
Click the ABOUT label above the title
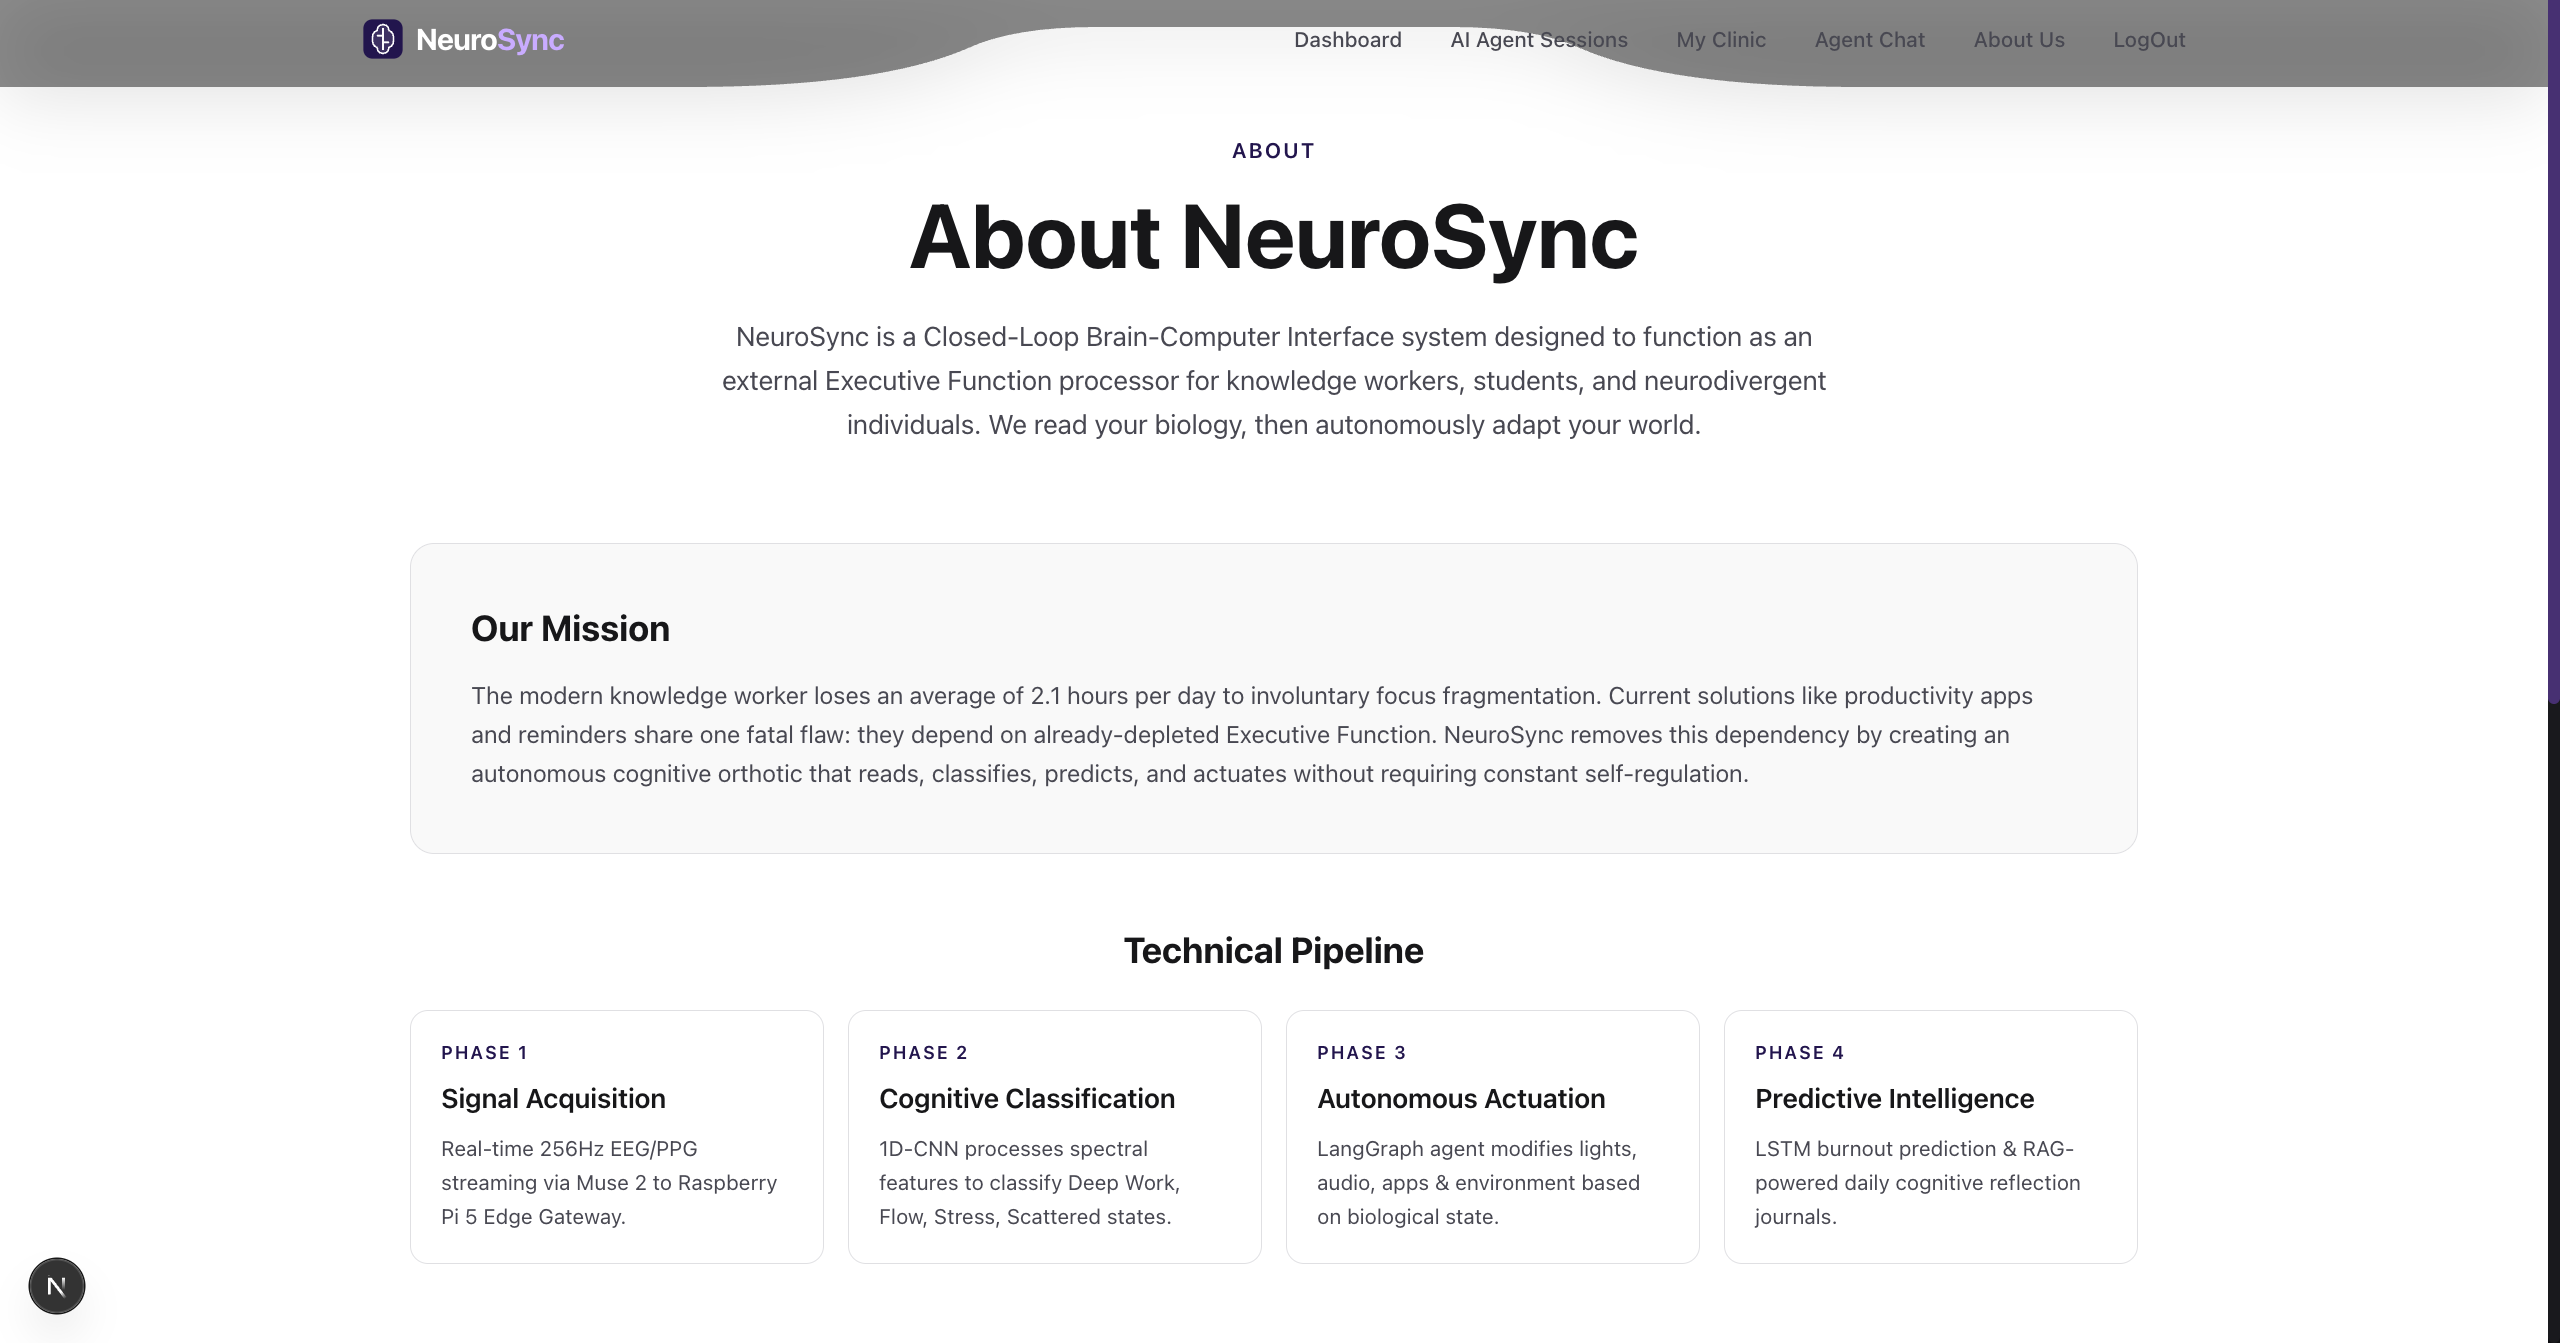pos(1273,151)
